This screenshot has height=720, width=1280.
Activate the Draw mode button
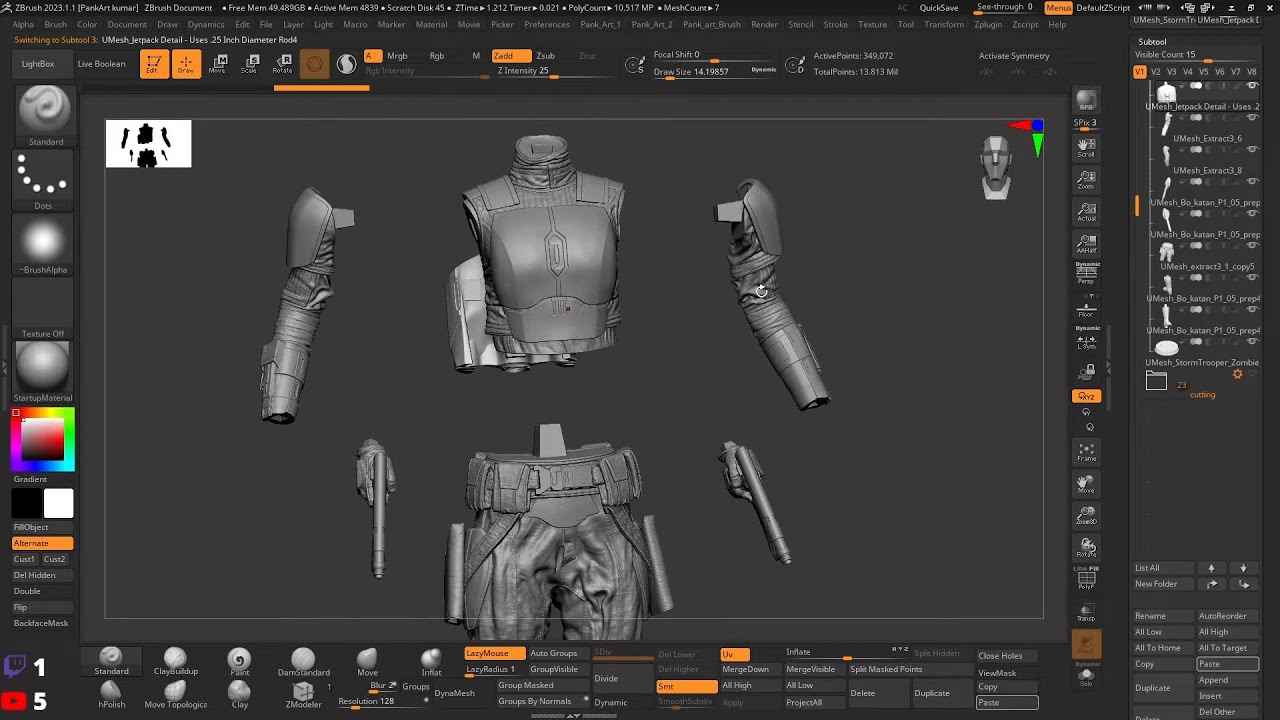[185, 64]
